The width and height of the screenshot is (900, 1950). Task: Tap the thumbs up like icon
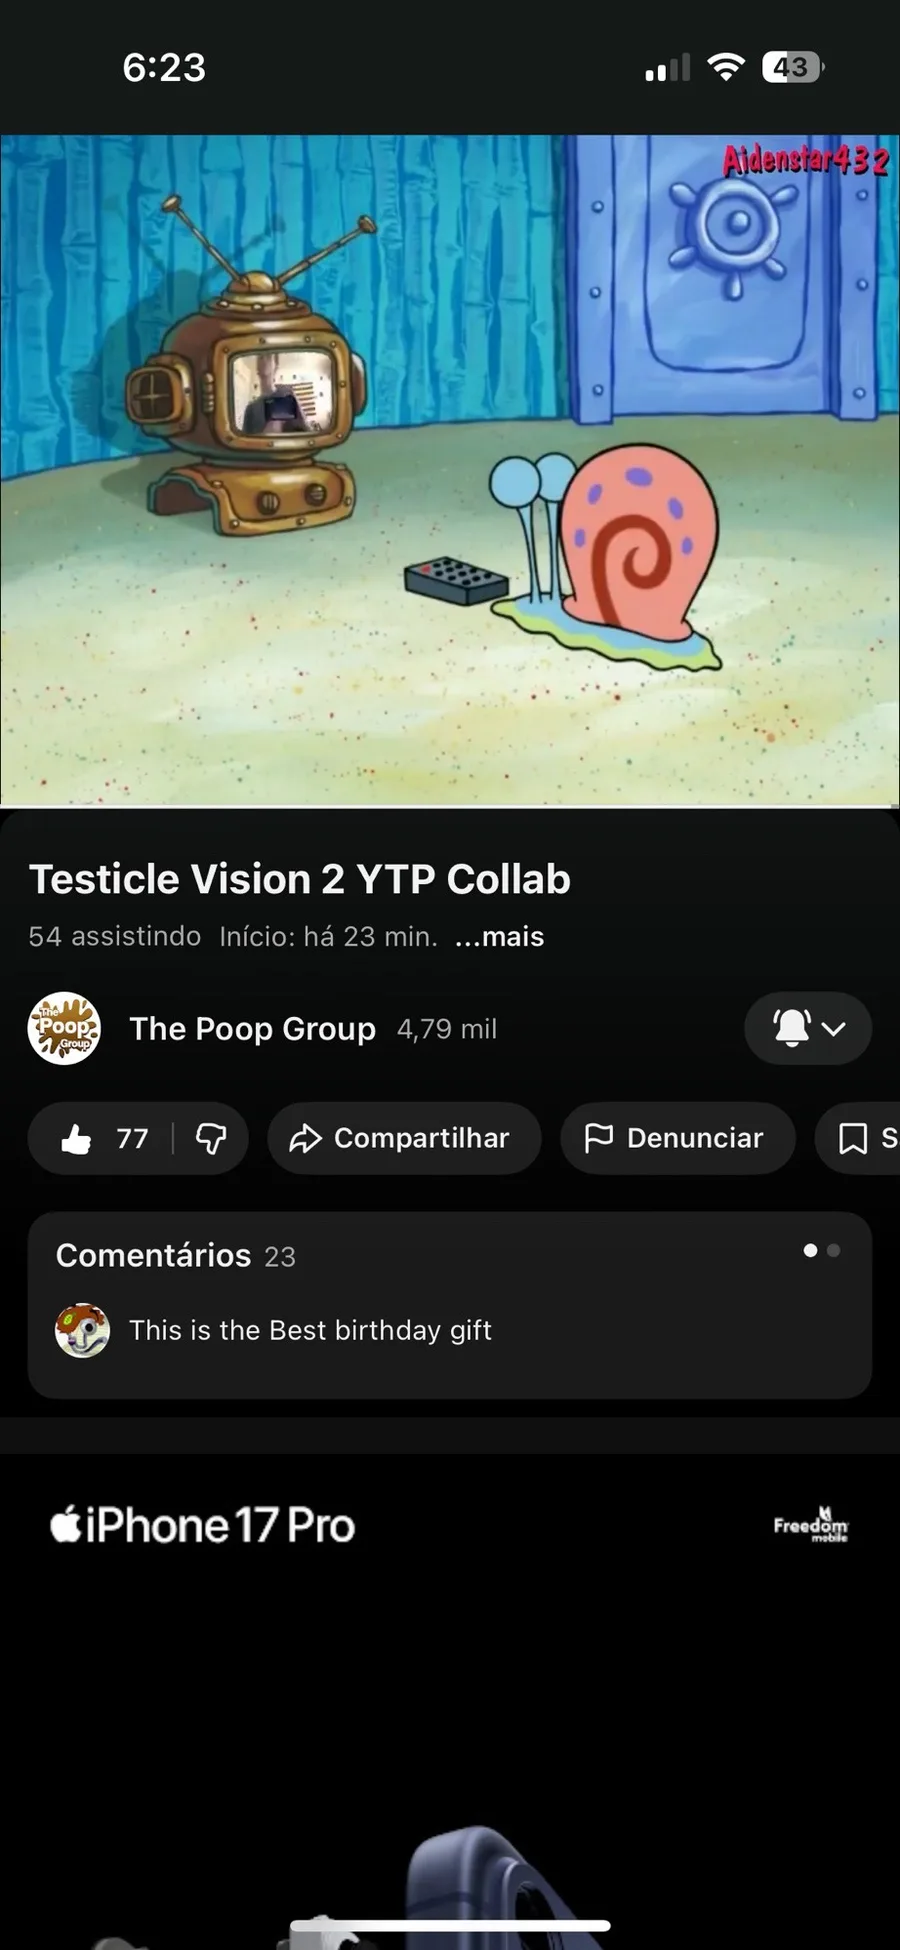[x=77, y=1138]
